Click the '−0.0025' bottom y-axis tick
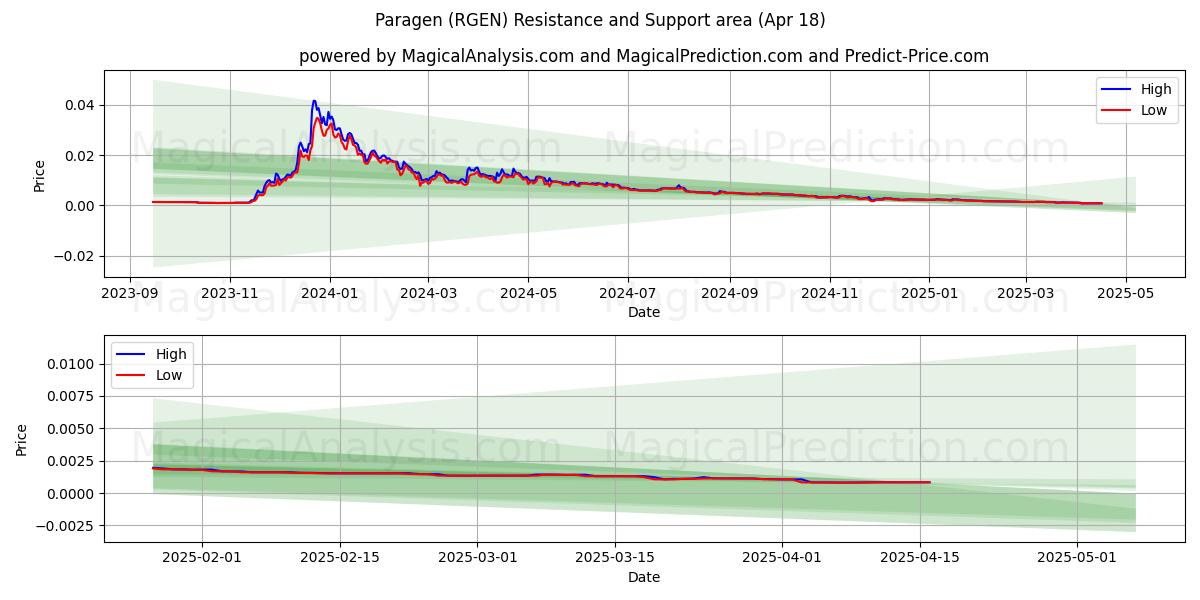This screenshot has width=1200, height=600. (66, 526)
